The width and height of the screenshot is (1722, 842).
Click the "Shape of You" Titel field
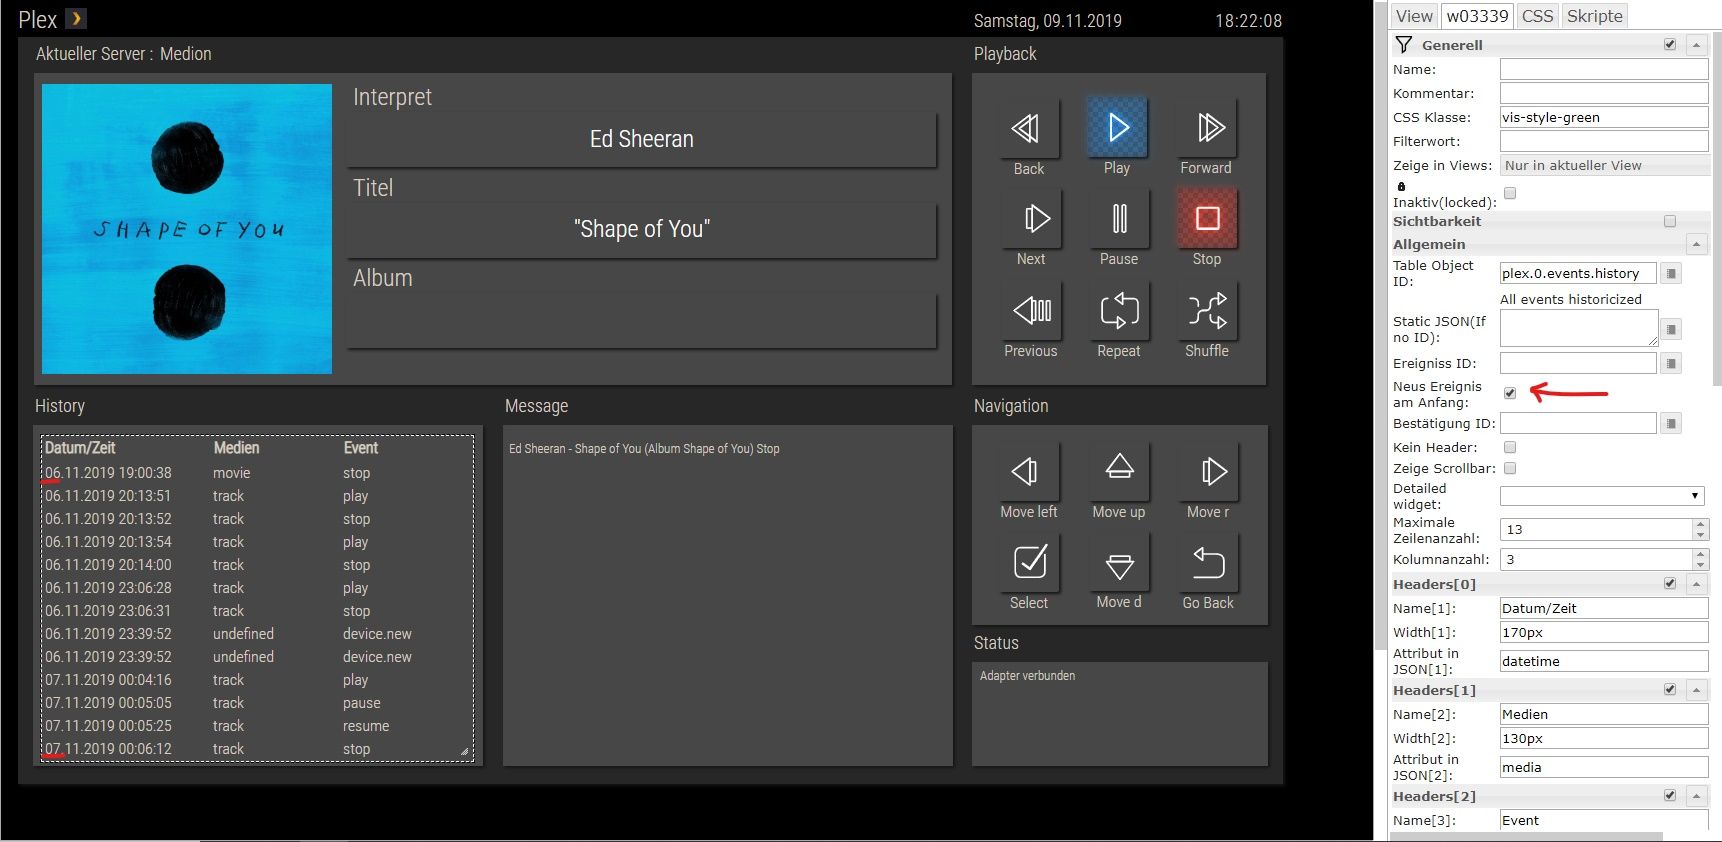pyautogui.click(x=641, y=229)
